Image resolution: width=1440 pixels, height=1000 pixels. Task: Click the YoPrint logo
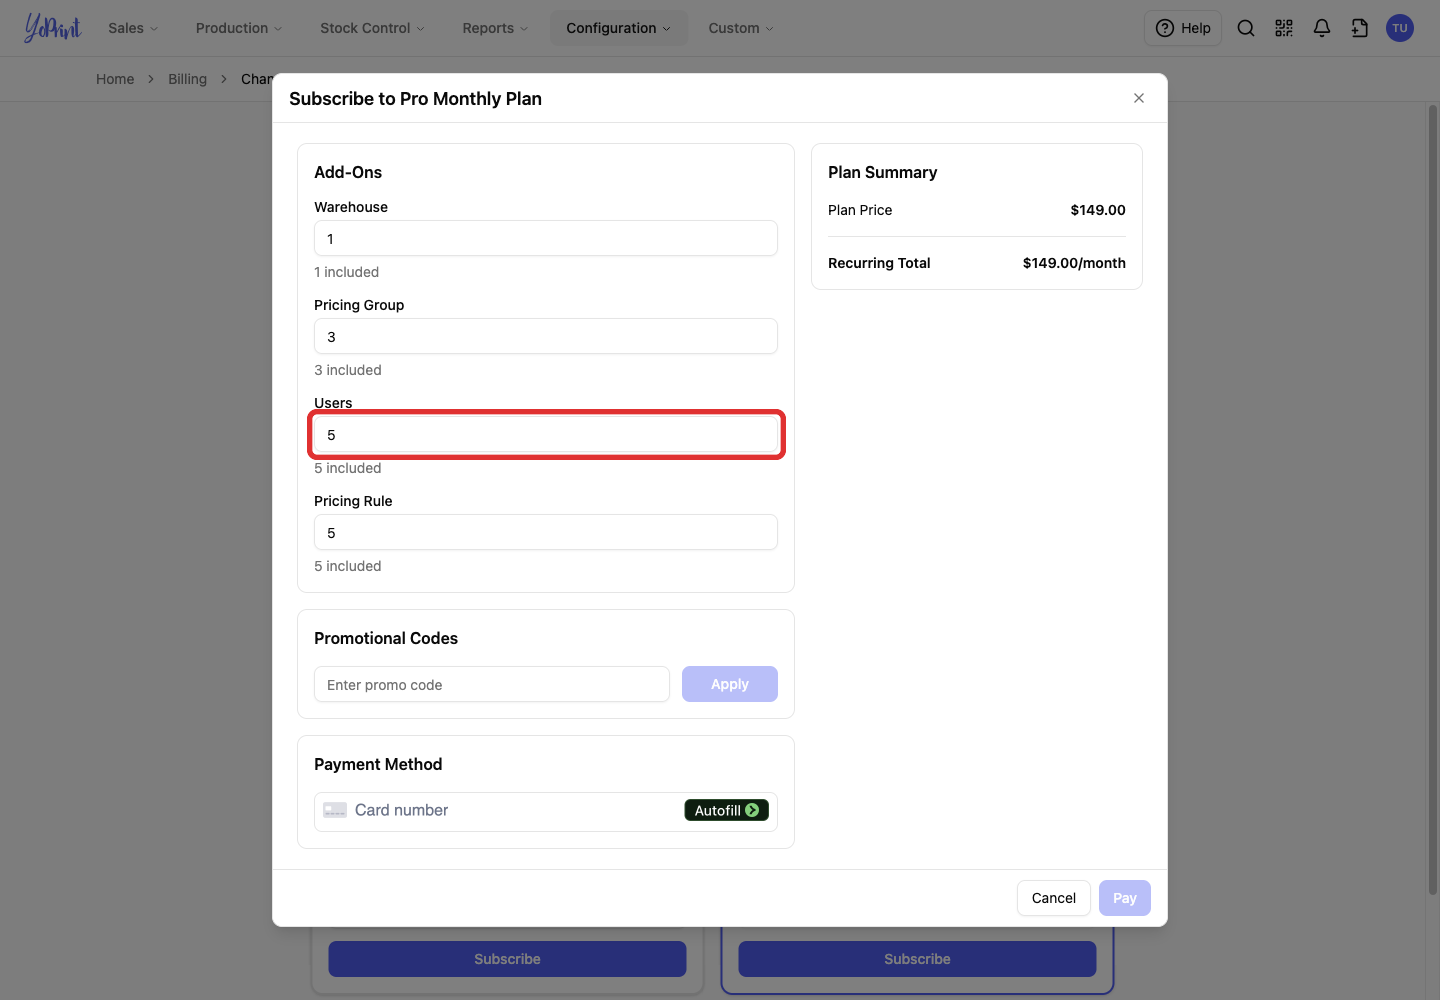point(52,28)
